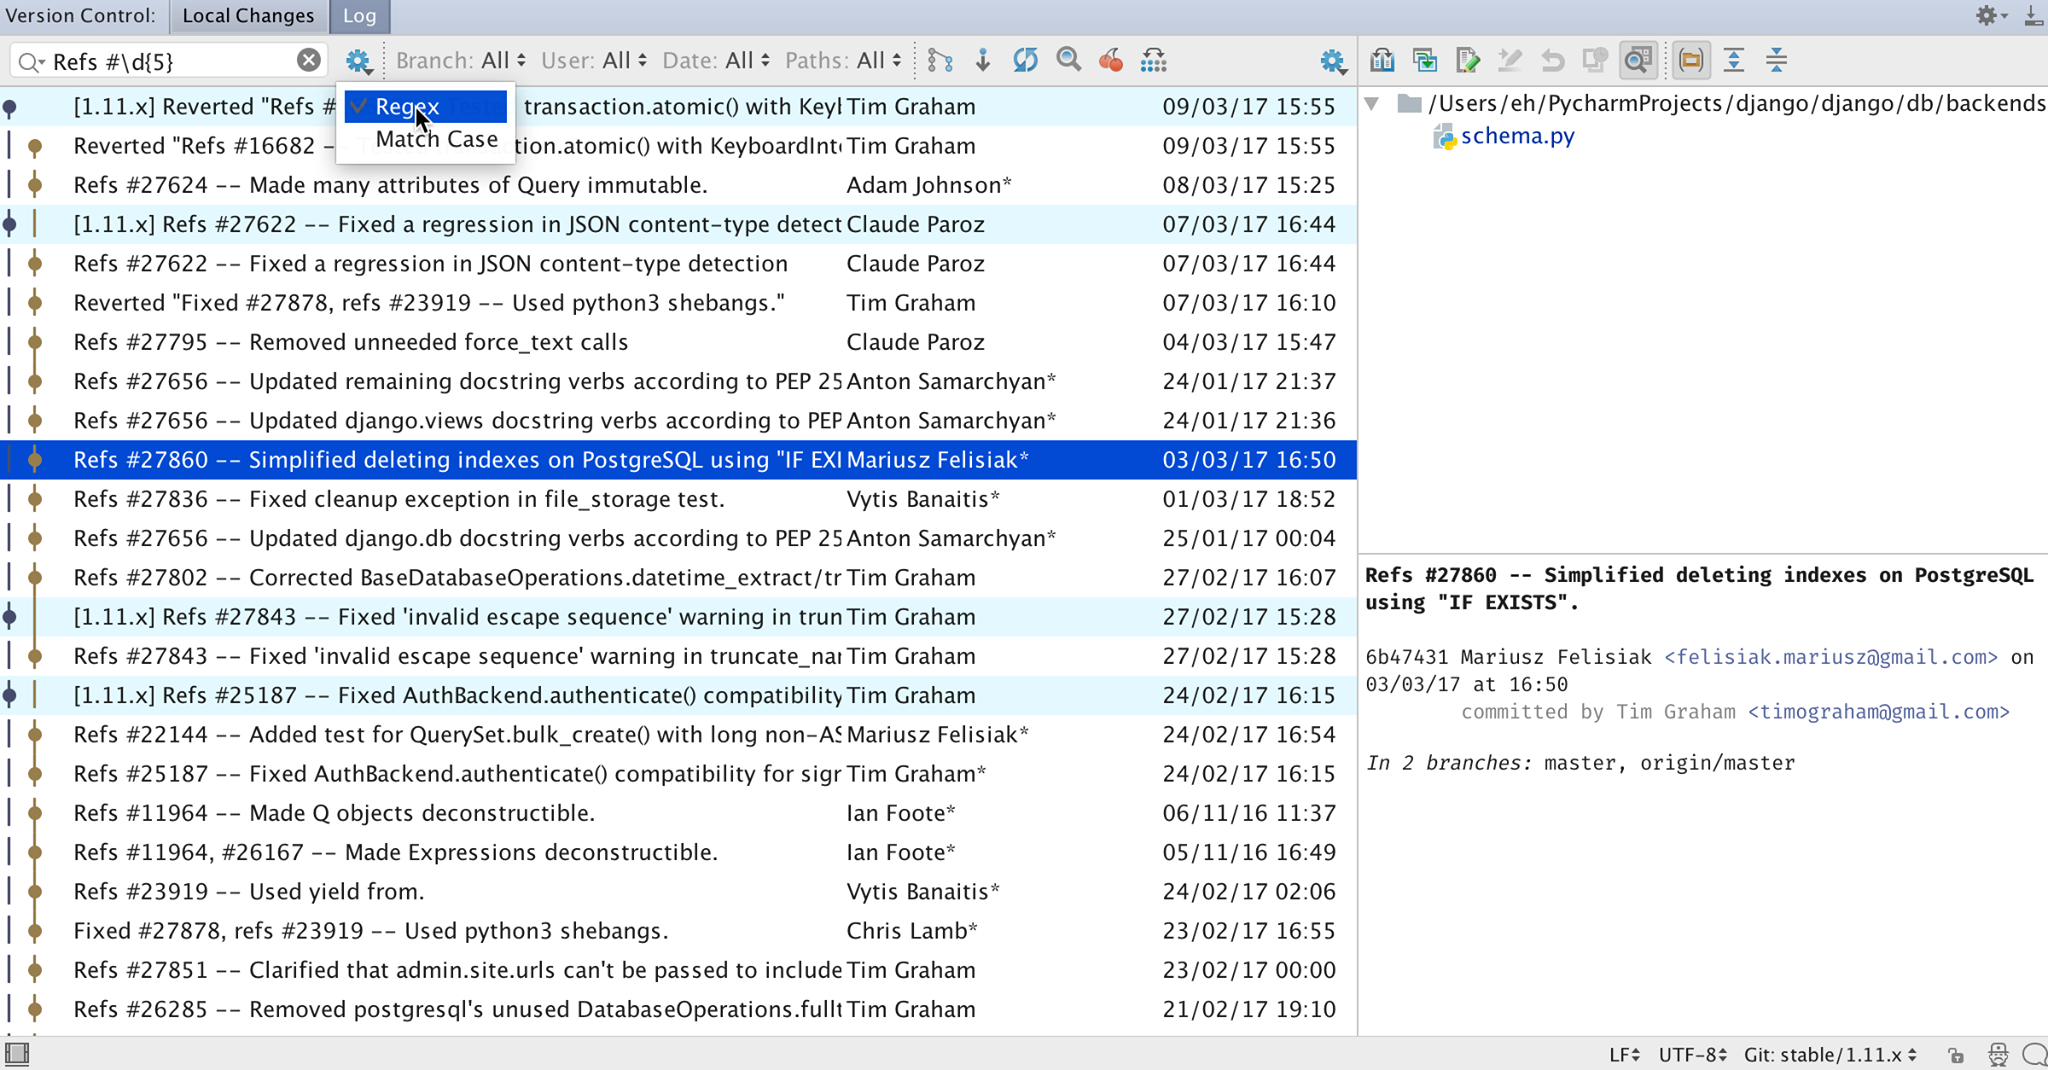Select commit Refs #27624 Made many attributes immutable
This screenshot has height=1070, width=2048.
pos(678,185)
